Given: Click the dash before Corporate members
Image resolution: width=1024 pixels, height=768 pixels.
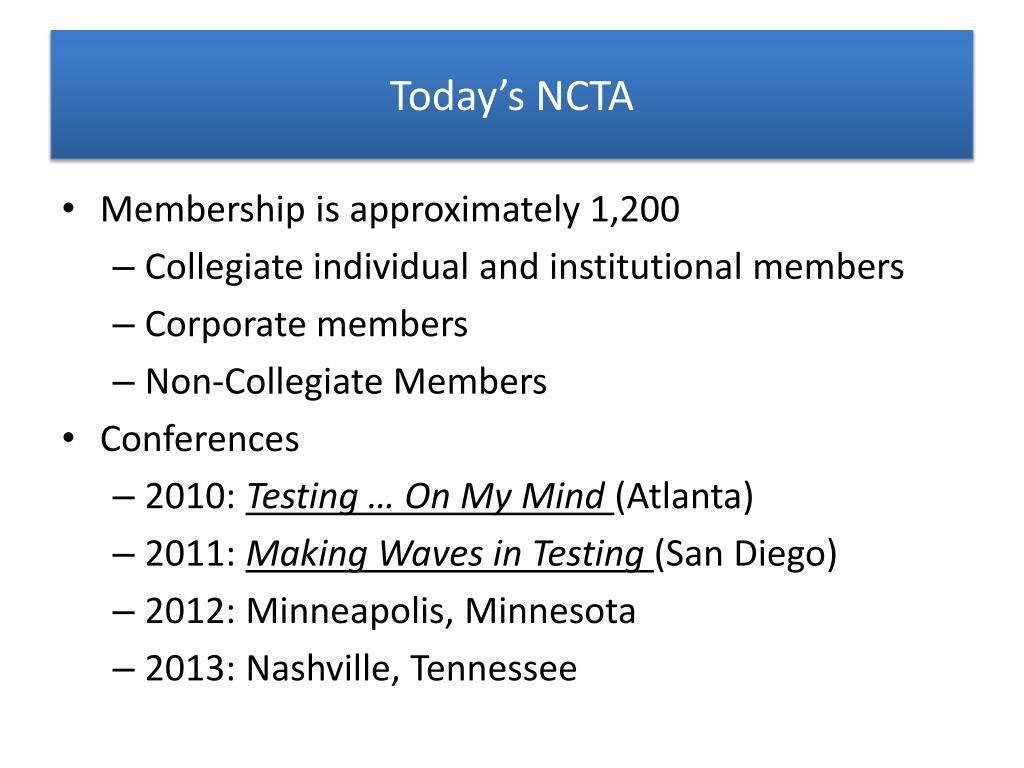Looking at the screenshot, I should click(x=123, y=325).
